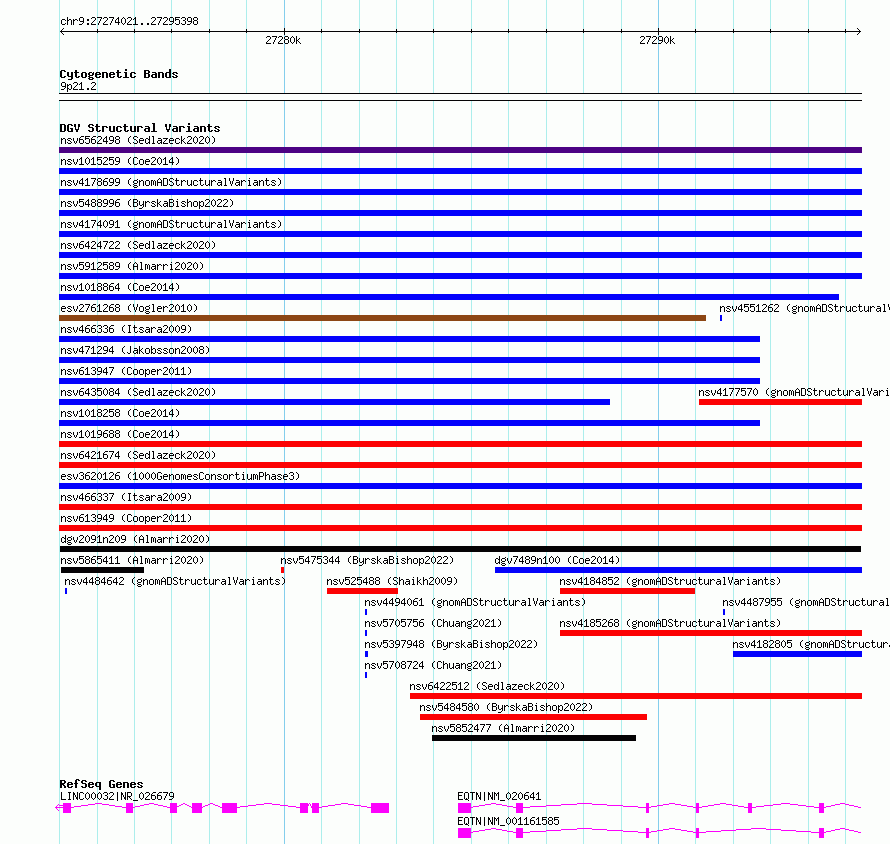Click the nsv4484642 (gnomADStructuralVariants) label
This screenshot has width=890, height=844.
[175, 581]
